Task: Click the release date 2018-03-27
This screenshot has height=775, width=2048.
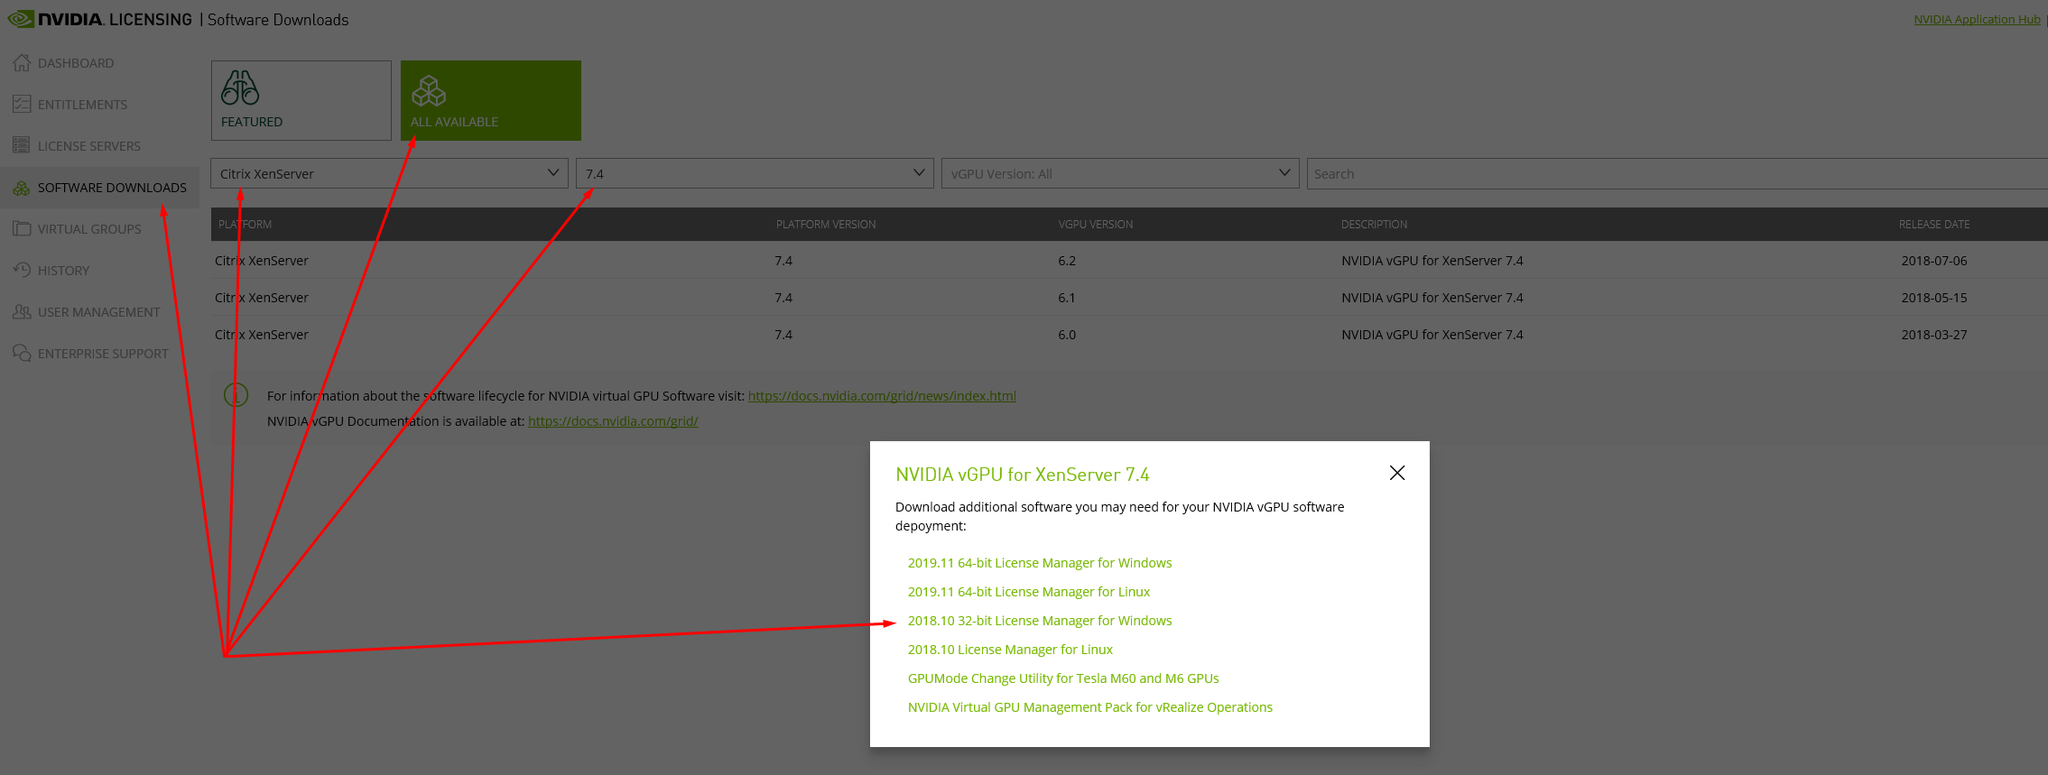Action: 1934,335
